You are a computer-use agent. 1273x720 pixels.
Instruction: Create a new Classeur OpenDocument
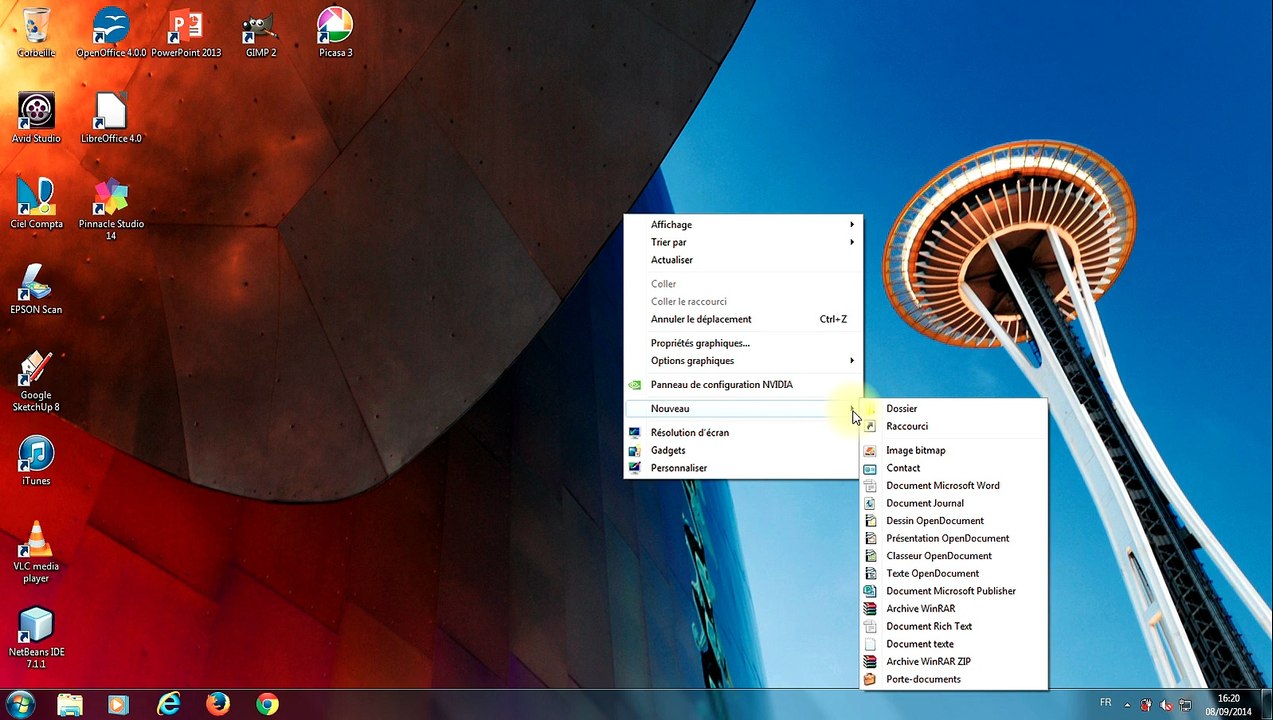pos(954,556)
